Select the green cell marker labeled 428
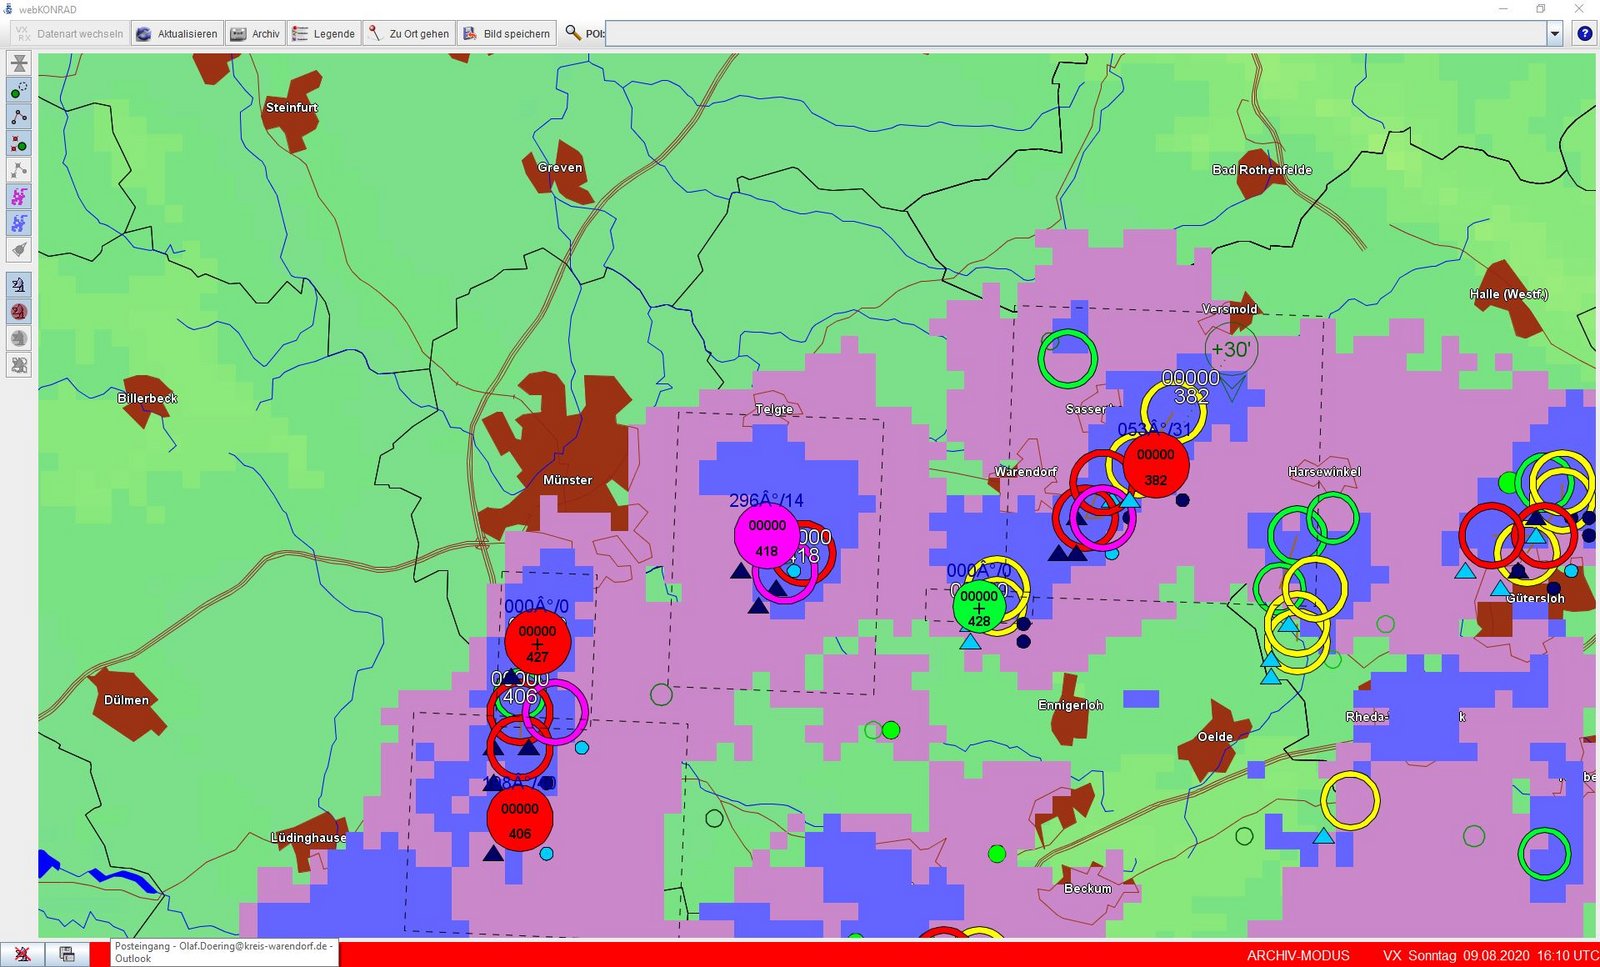The height and width of the screenshot is (967, 1600). [x=979, y=608]
